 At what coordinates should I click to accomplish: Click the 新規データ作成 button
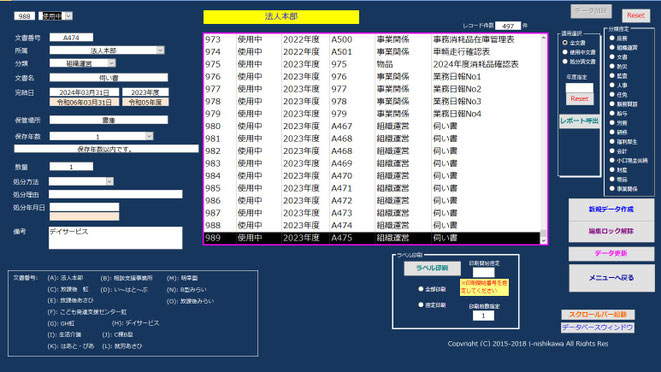pyautogui.click(x=611, y=209)
